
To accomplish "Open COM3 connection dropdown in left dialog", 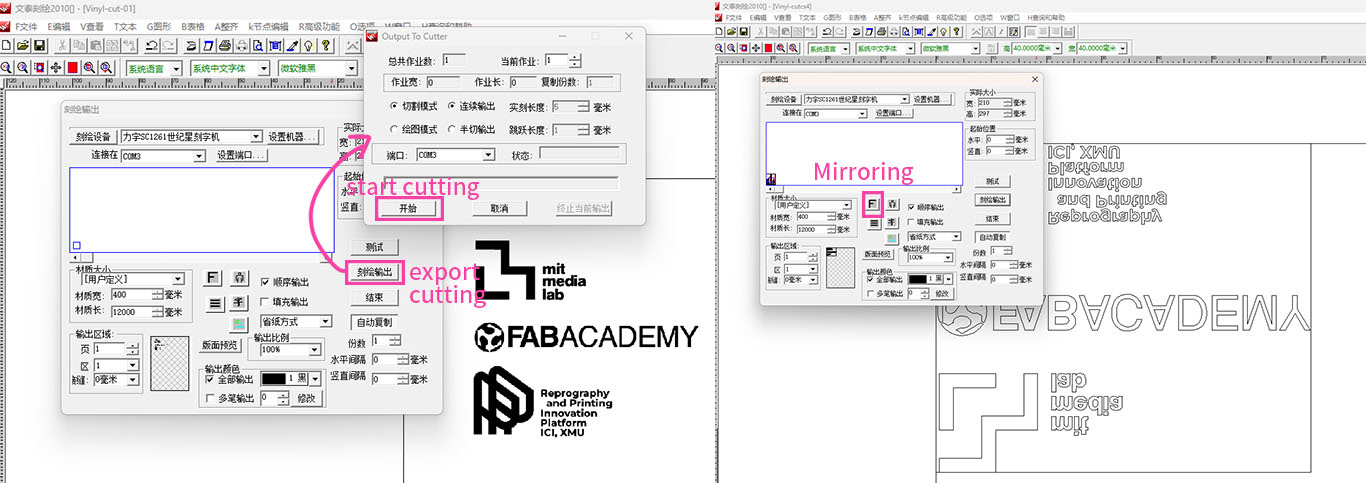I will [163, 156].
